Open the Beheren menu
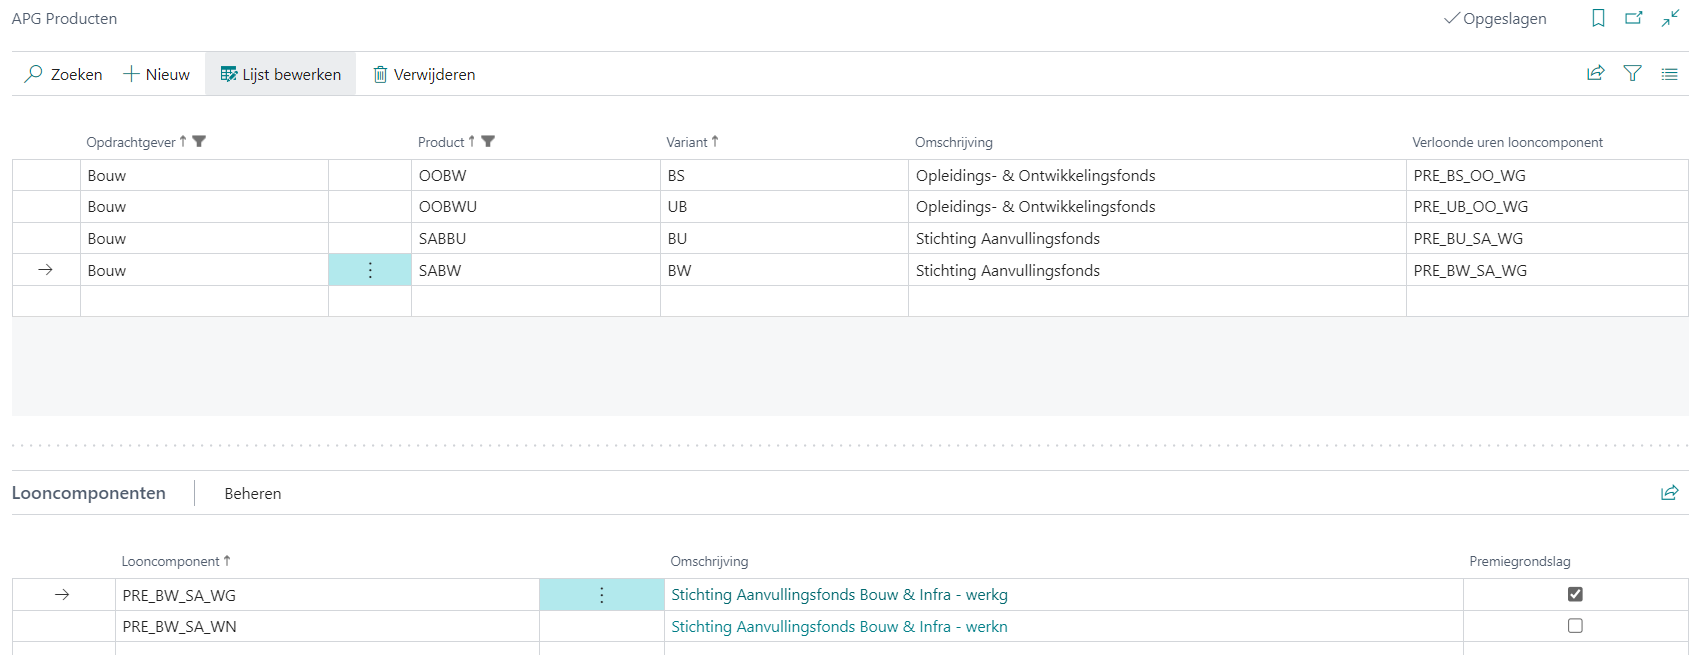The width and height of the screenshot is (1699, 655). pos(252,493)
